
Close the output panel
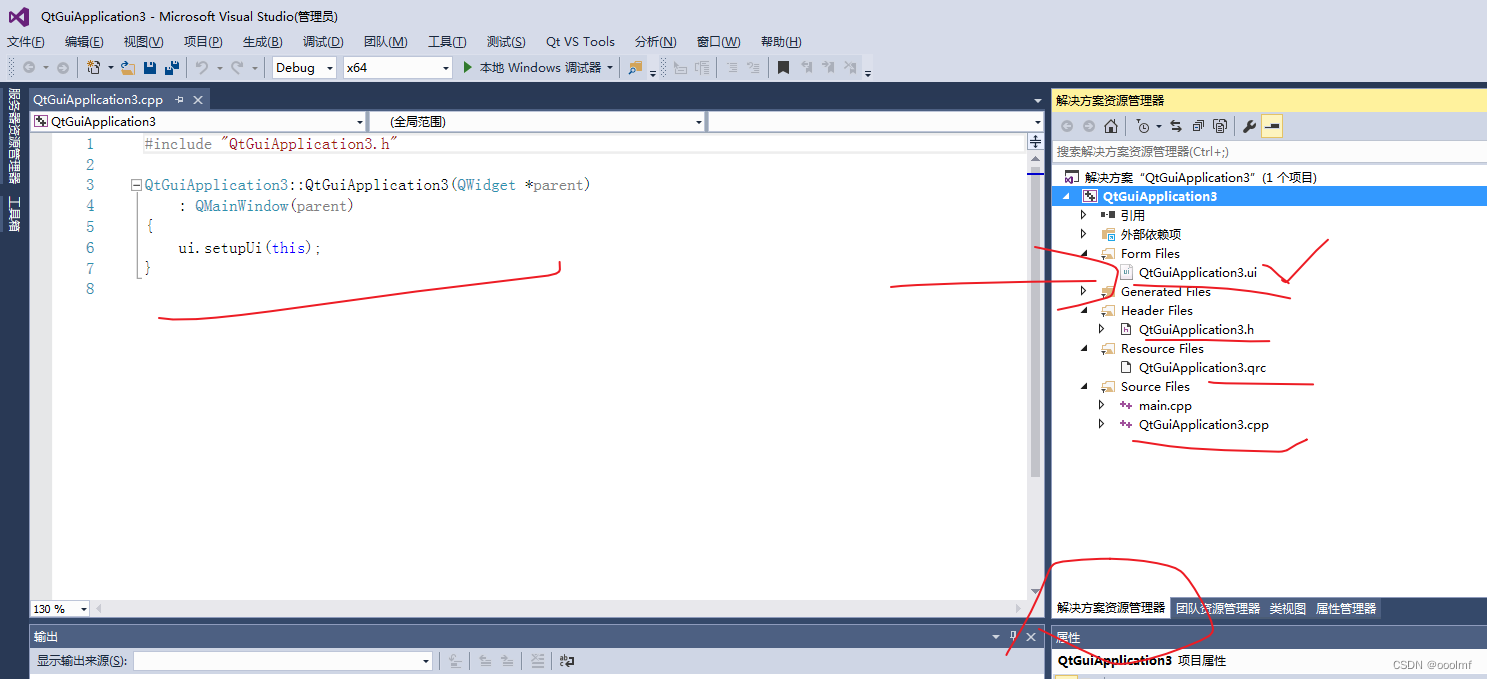click(x=1031, y=637)
